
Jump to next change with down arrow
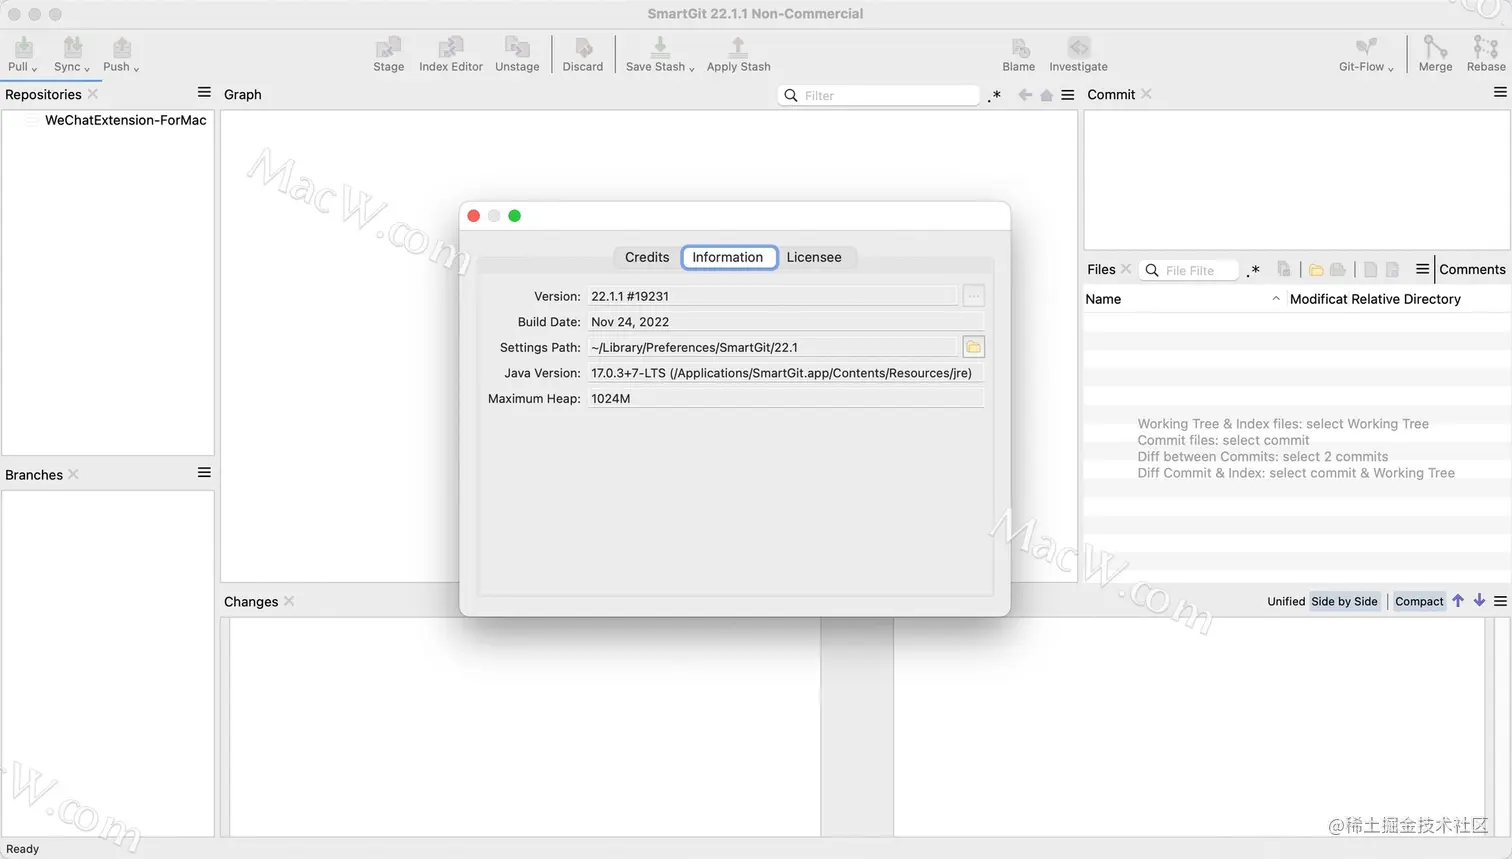(x=1479, y=601)
